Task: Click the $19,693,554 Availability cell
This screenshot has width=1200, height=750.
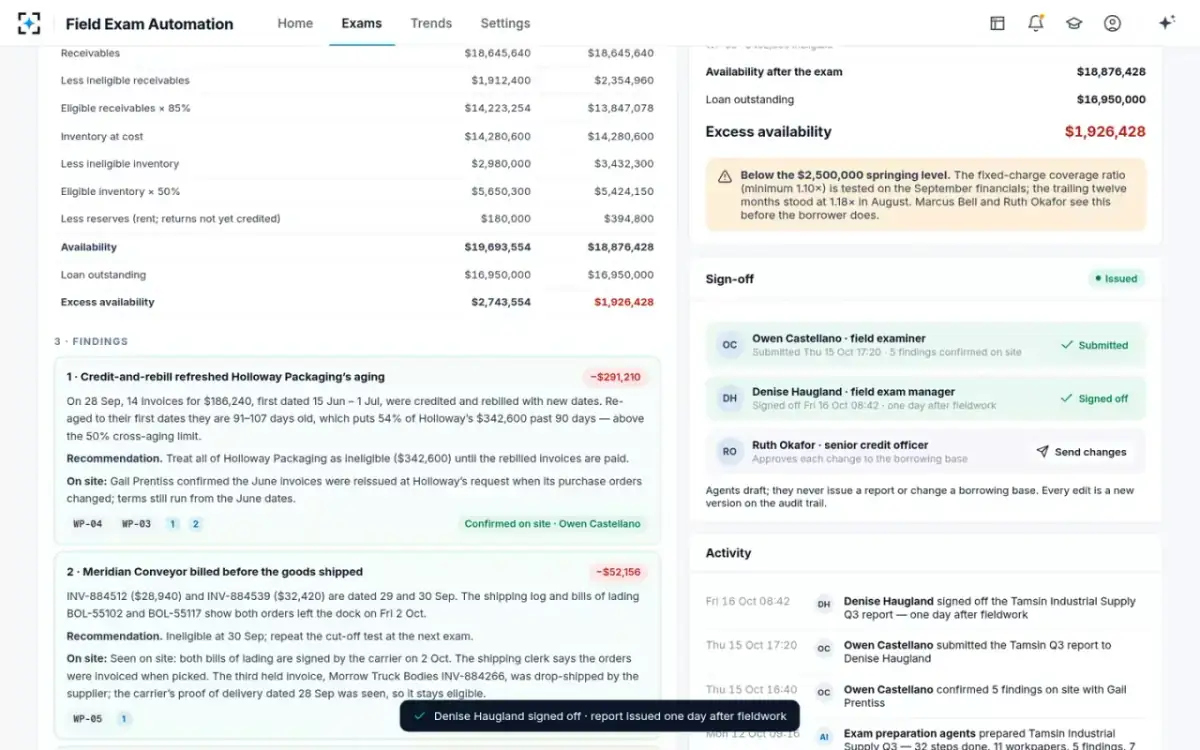Action: pos(498,247)
